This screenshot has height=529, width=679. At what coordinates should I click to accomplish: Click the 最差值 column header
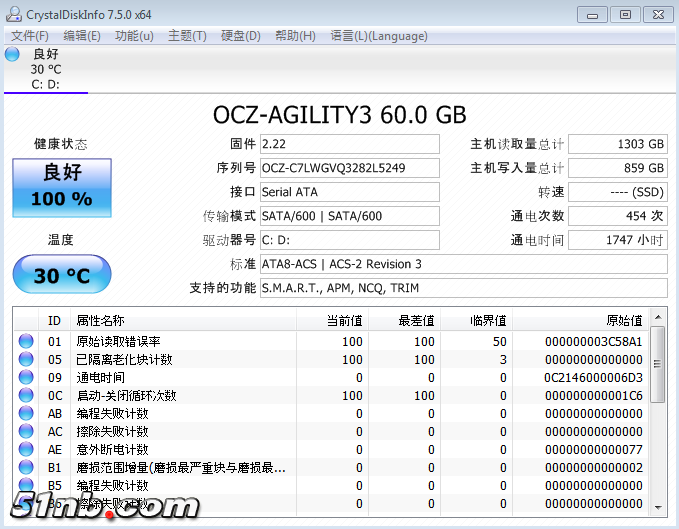[x=404, y=321]
